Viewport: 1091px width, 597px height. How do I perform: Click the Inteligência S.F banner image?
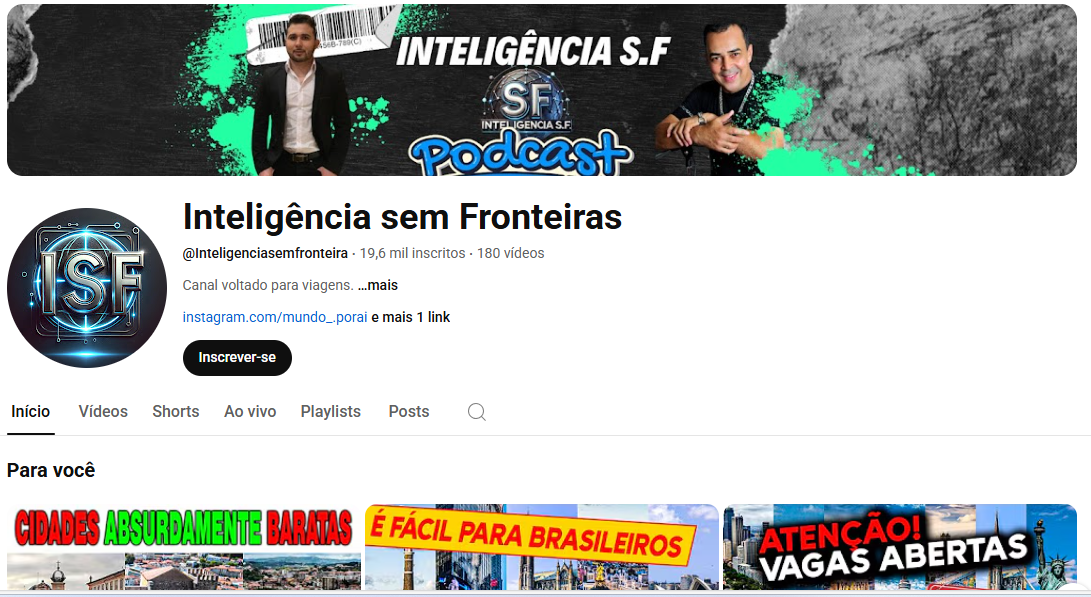point(542,90)
